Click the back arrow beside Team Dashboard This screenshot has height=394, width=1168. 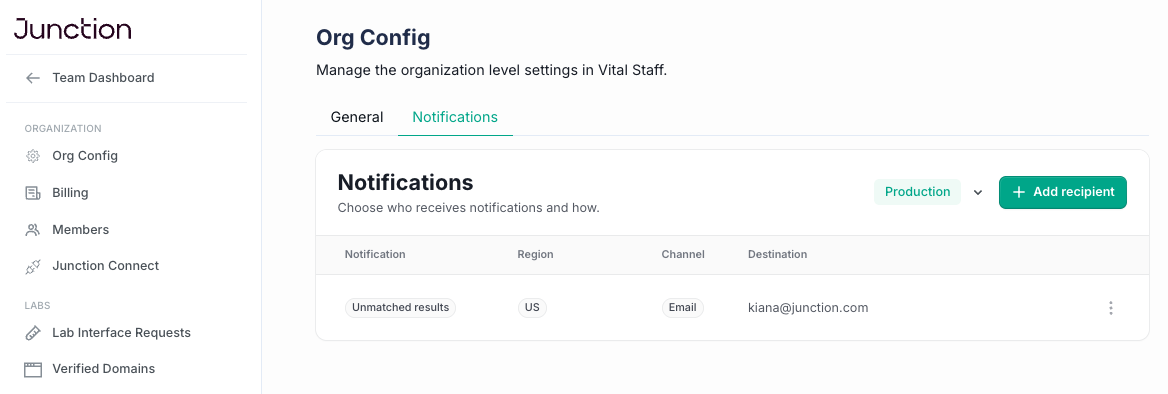[x=33, y=78]
